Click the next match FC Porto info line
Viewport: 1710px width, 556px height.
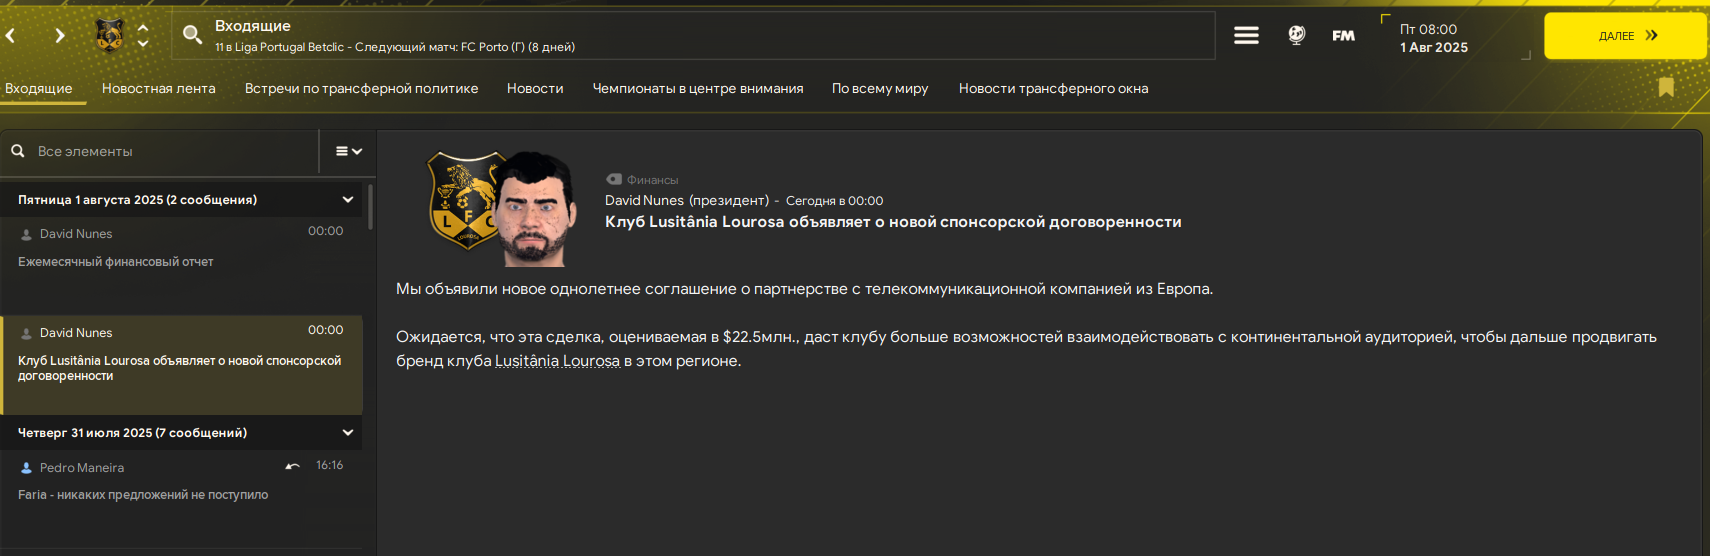coord(395,47)
